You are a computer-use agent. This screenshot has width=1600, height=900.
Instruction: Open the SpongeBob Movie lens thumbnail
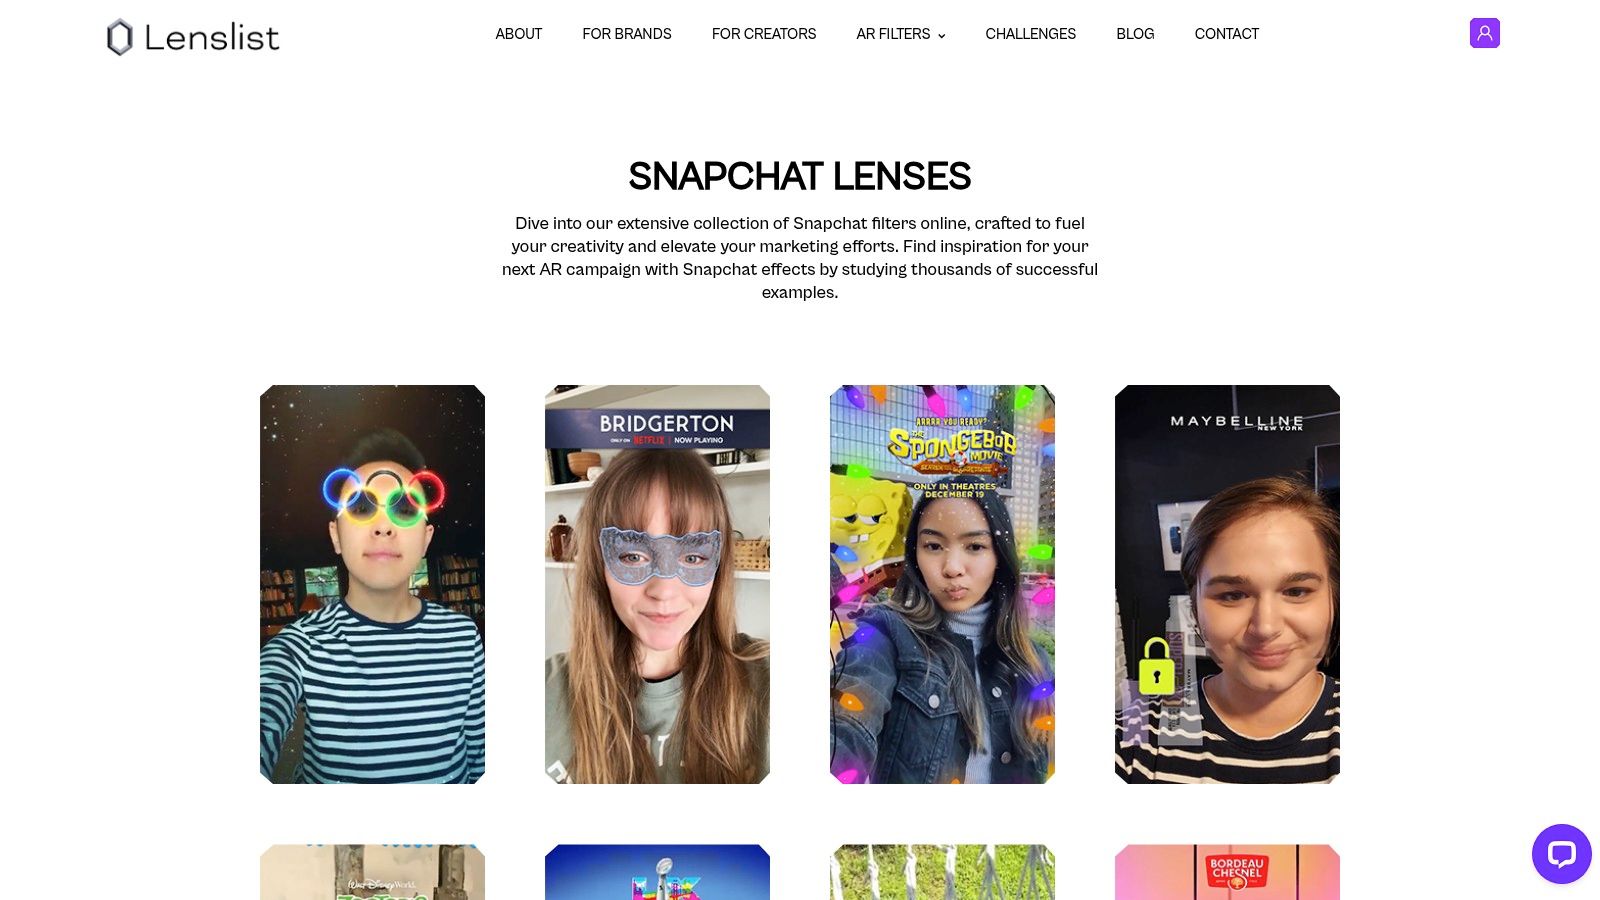(942, 584)
